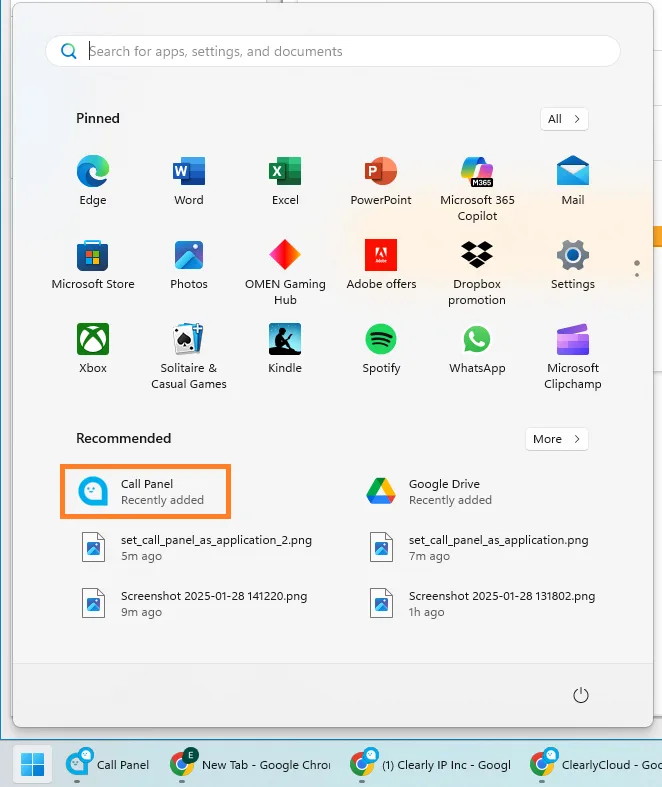Open Dropbox promotion tile
The width and height of the screenshot is (662, 787).
[x=477, y=272]
